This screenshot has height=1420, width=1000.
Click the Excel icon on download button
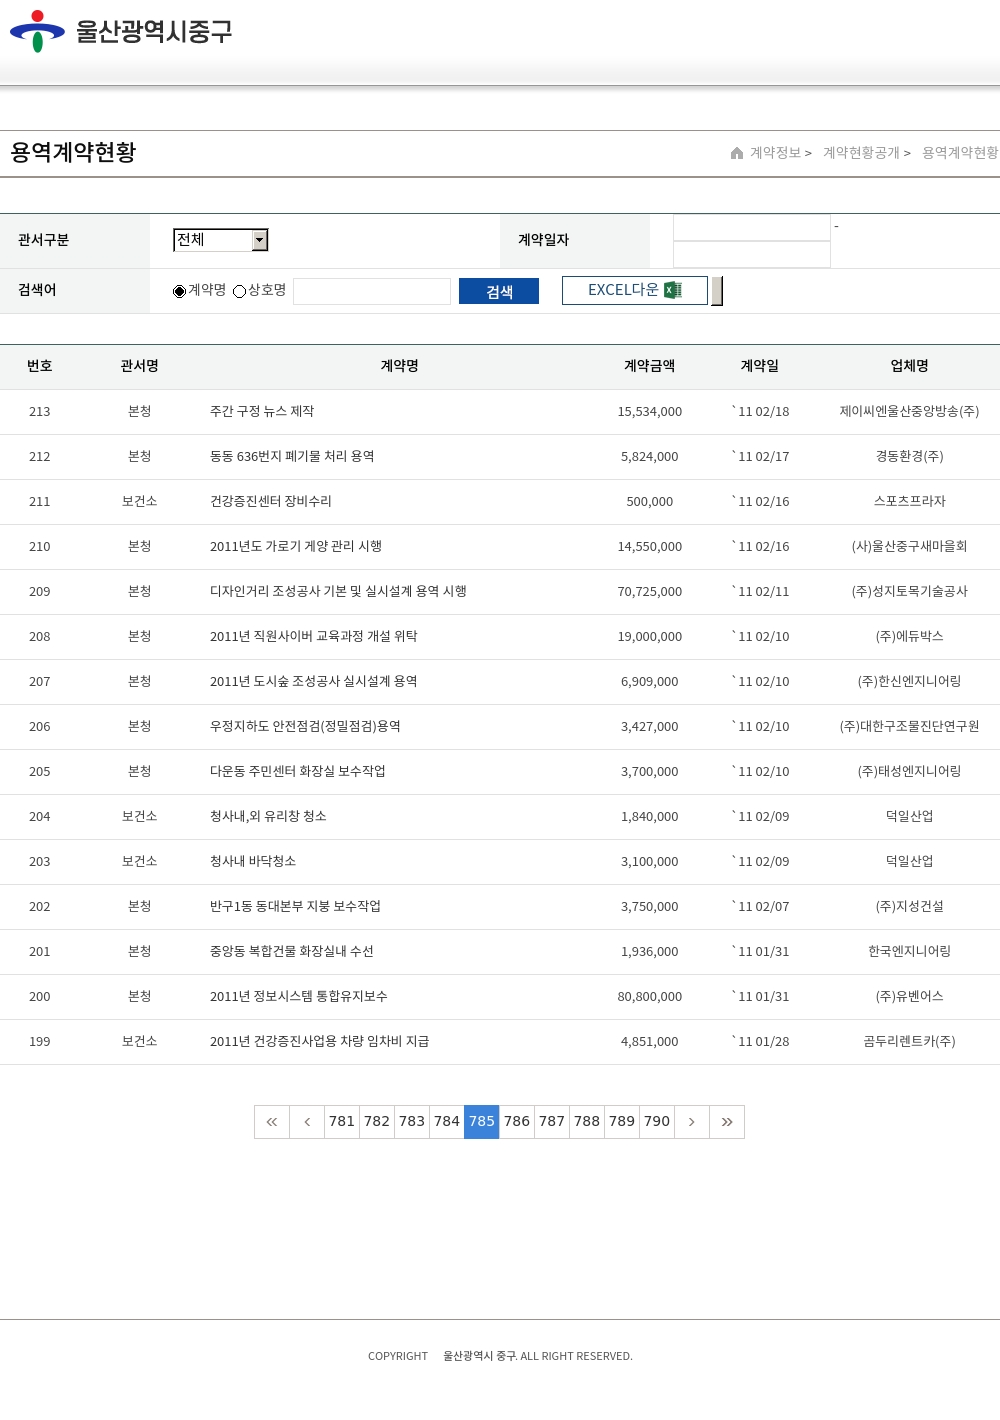pos(673,290)
